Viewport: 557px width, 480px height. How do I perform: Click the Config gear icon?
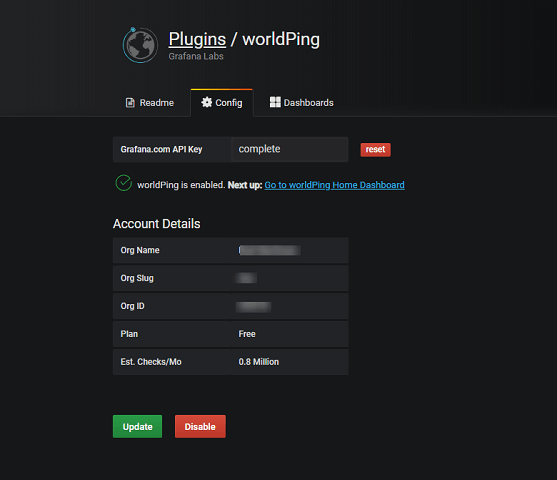tap(206, 102)
